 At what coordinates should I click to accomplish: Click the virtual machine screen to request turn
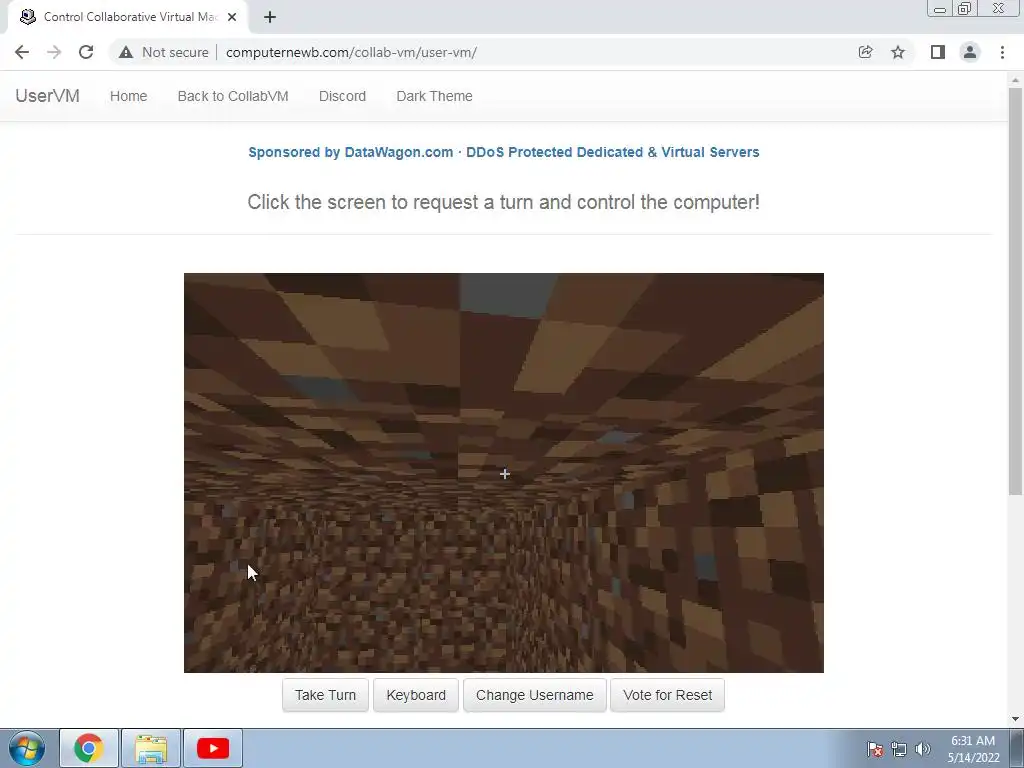click(504, 473)
